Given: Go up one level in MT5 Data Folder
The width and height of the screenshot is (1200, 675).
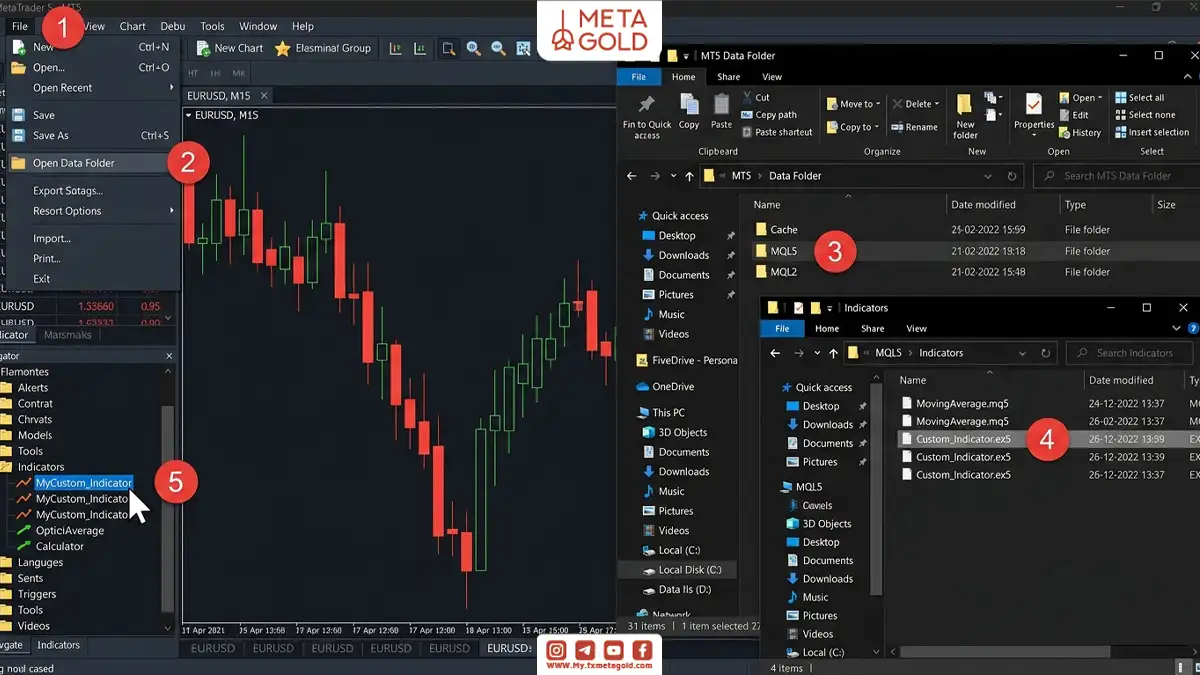Looking at the screenshot, I should 690,176.
